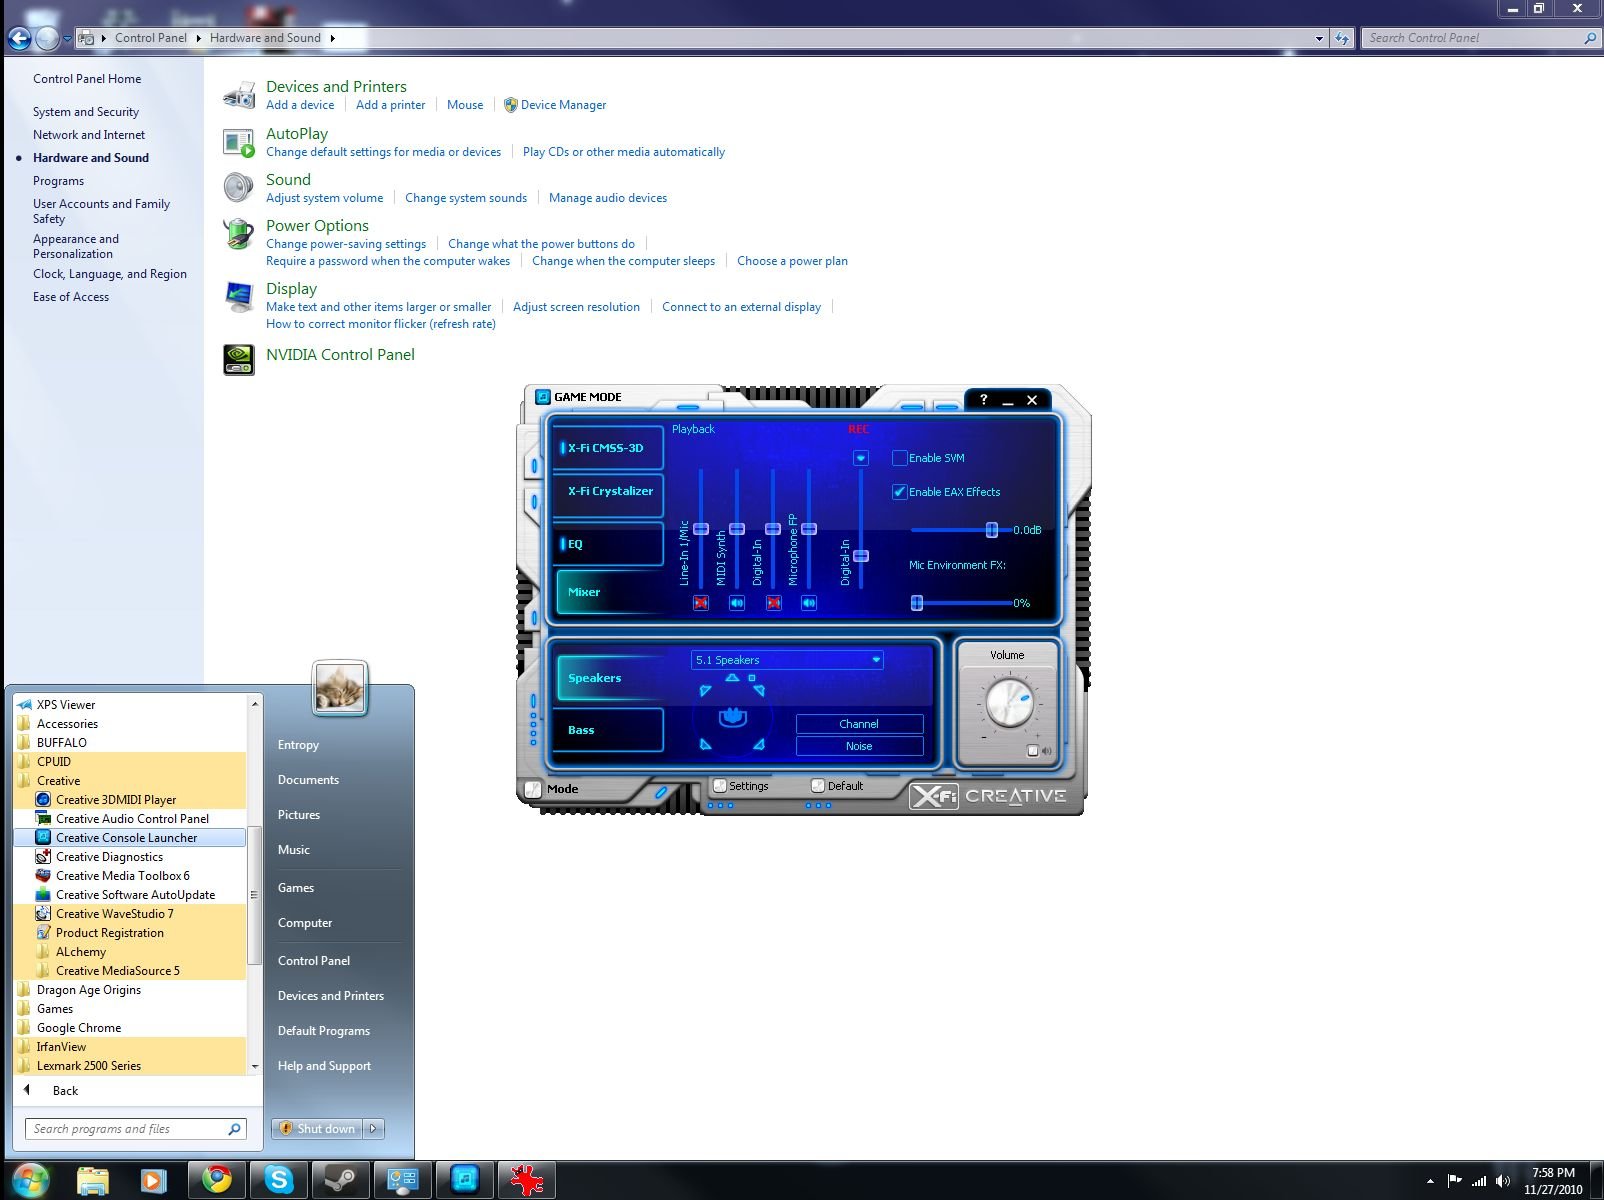Image resolution: width=1604 pixels, height=1200 pixels.
Task: Disable the Enable EAX Effects checkbox
Action: click(x=900, y=492)
